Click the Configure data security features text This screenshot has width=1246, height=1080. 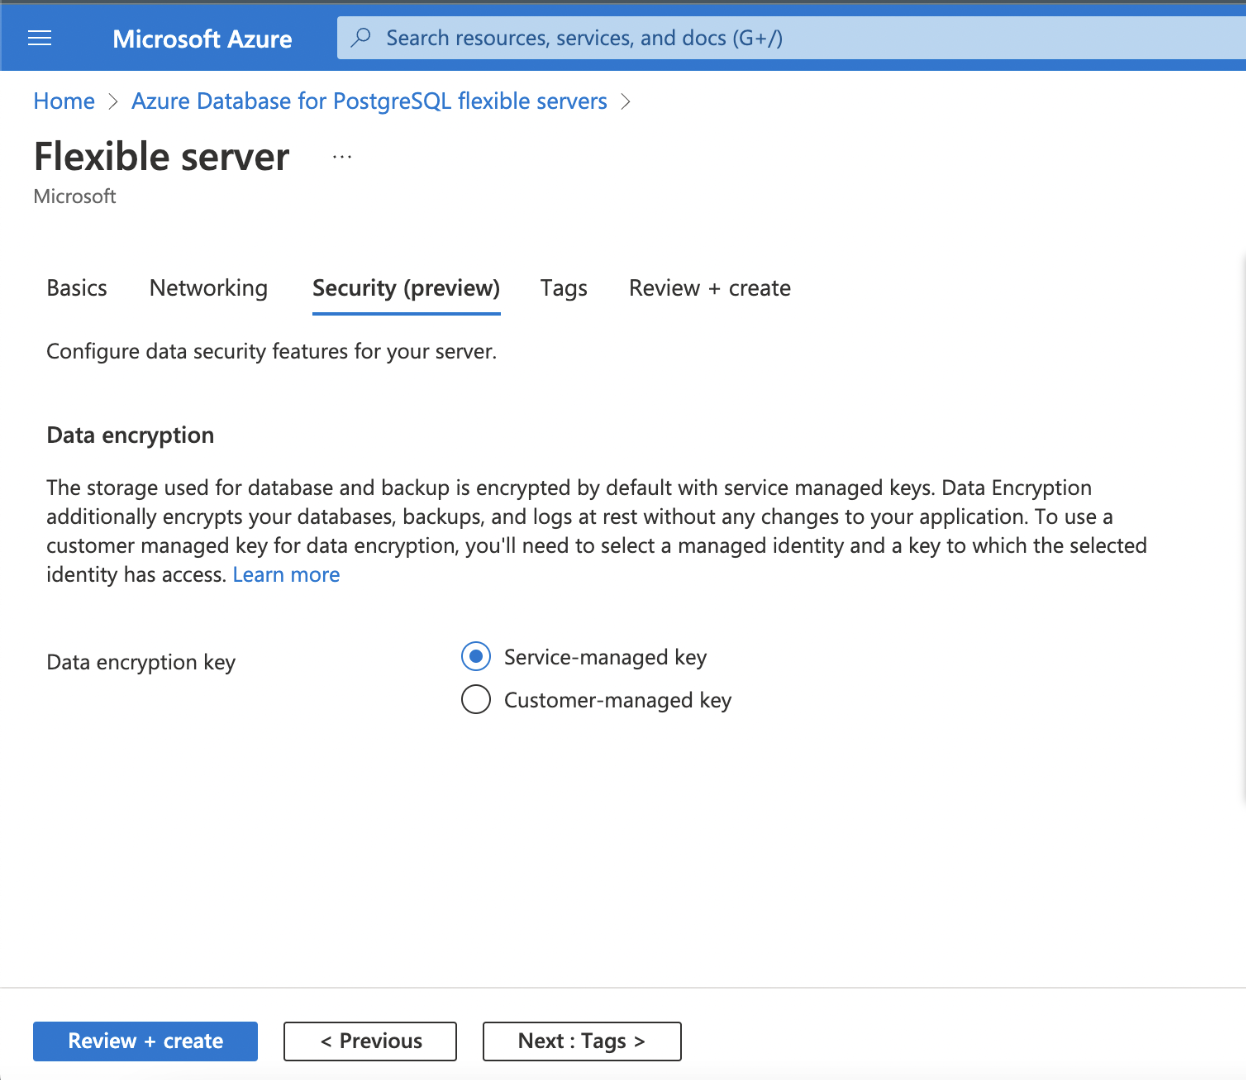click(272, 351)
